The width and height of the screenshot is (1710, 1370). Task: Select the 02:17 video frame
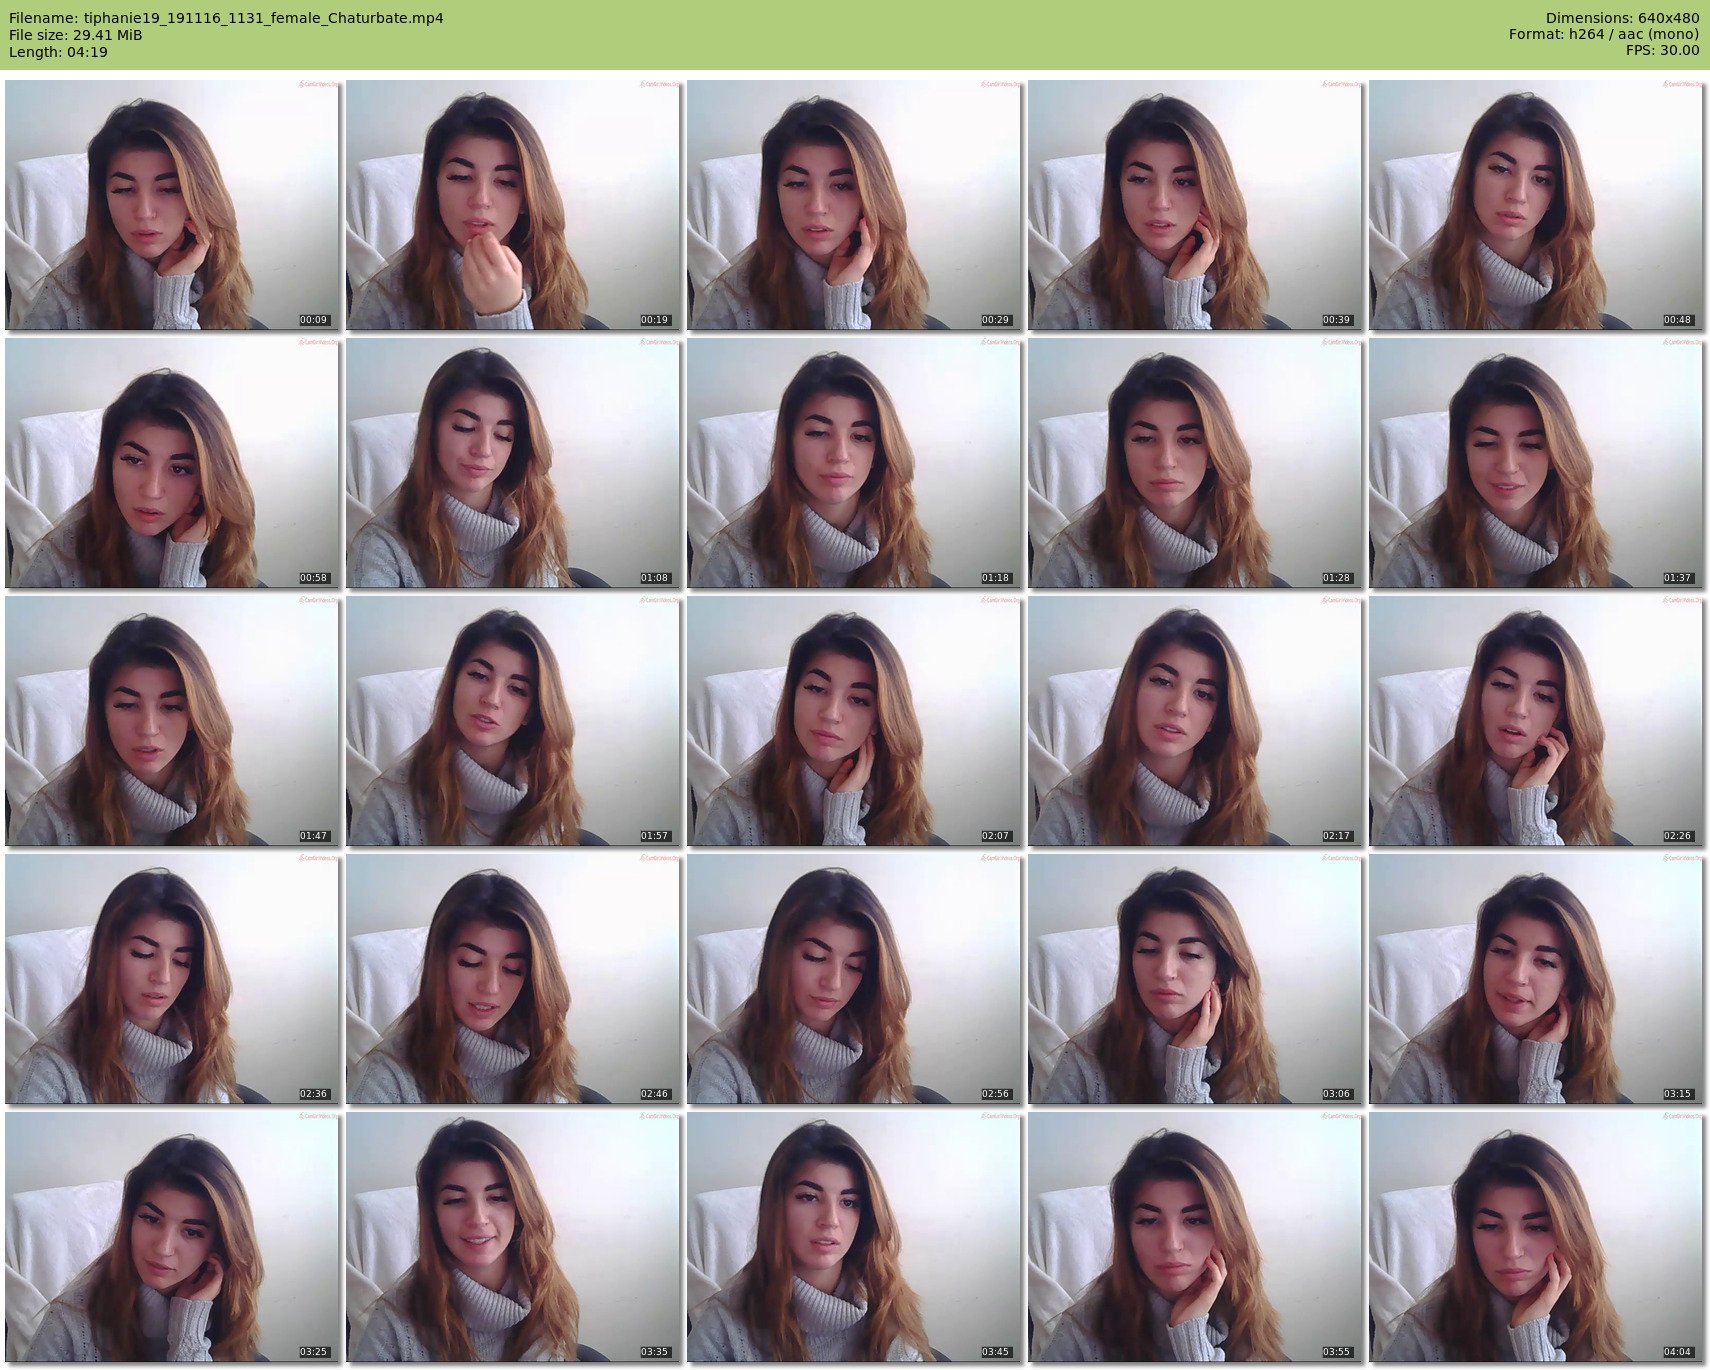click(1195, 721)
